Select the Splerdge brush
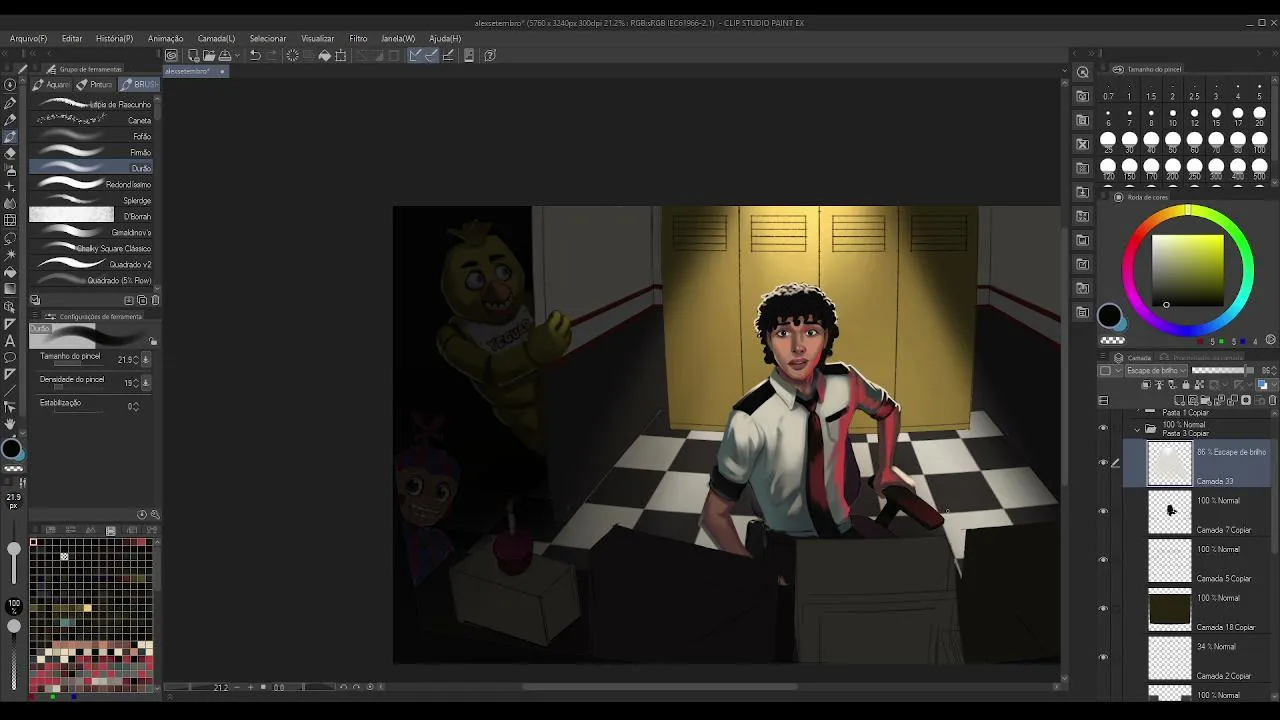This screenshot has height=720, width=1280. coord(91,200)
